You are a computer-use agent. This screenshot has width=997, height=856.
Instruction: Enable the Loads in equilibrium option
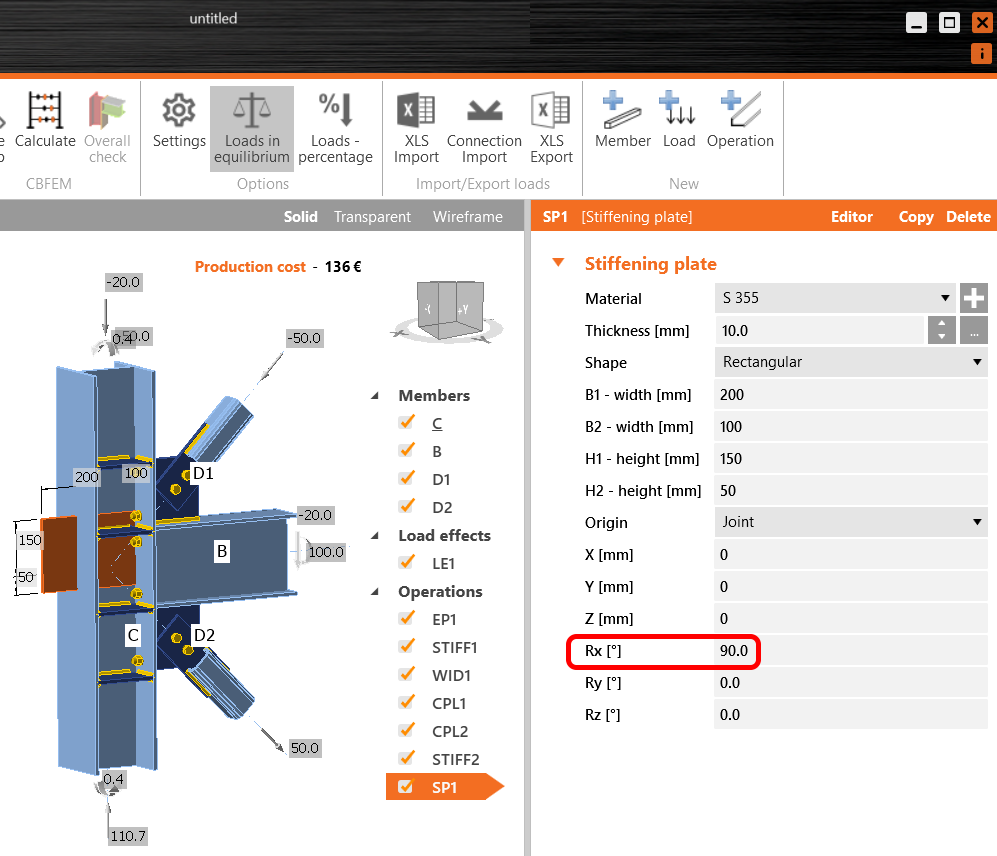251,126
